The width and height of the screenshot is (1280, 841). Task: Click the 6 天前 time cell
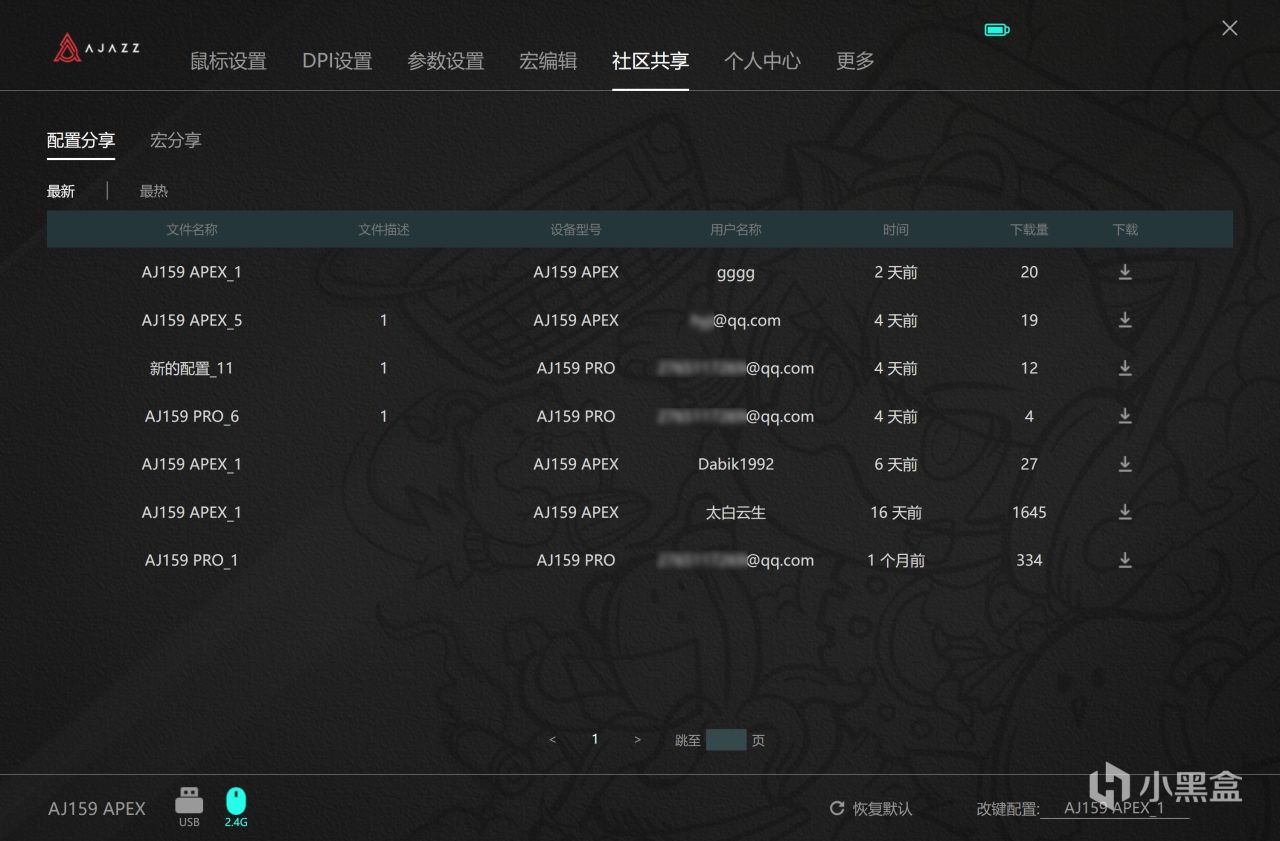[x=896, y=464]
